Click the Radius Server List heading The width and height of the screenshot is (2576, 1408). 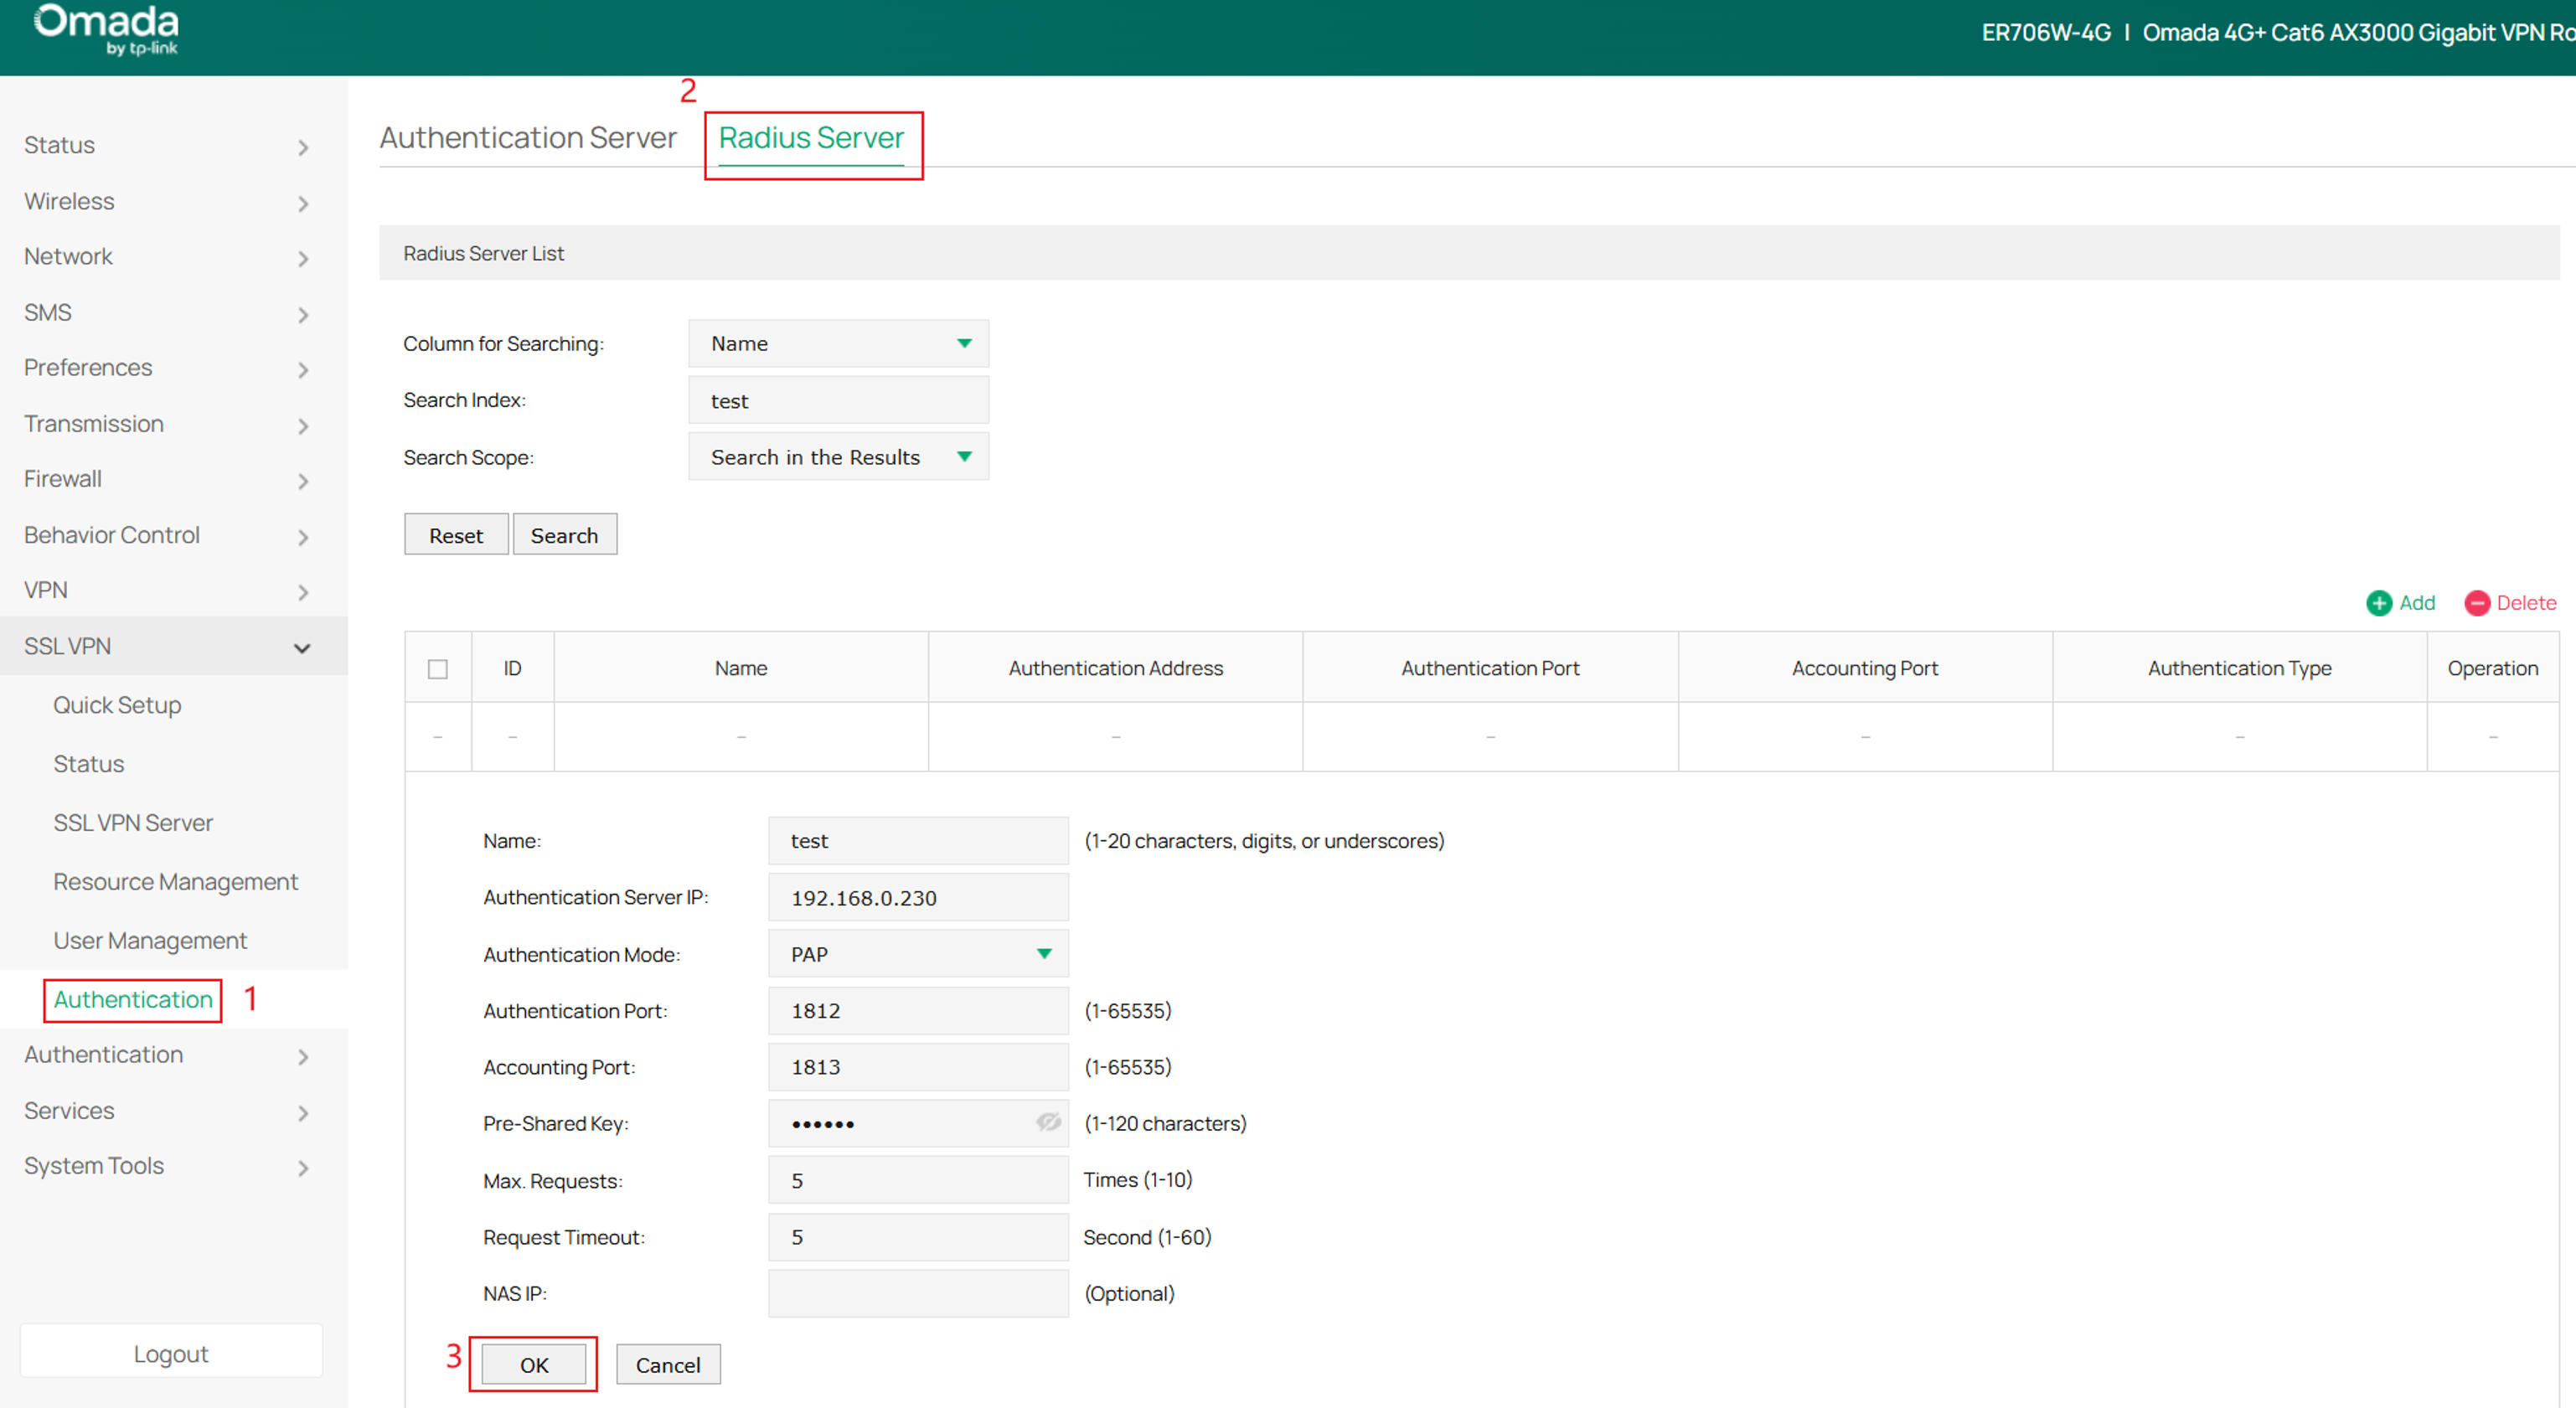point(483,253)
